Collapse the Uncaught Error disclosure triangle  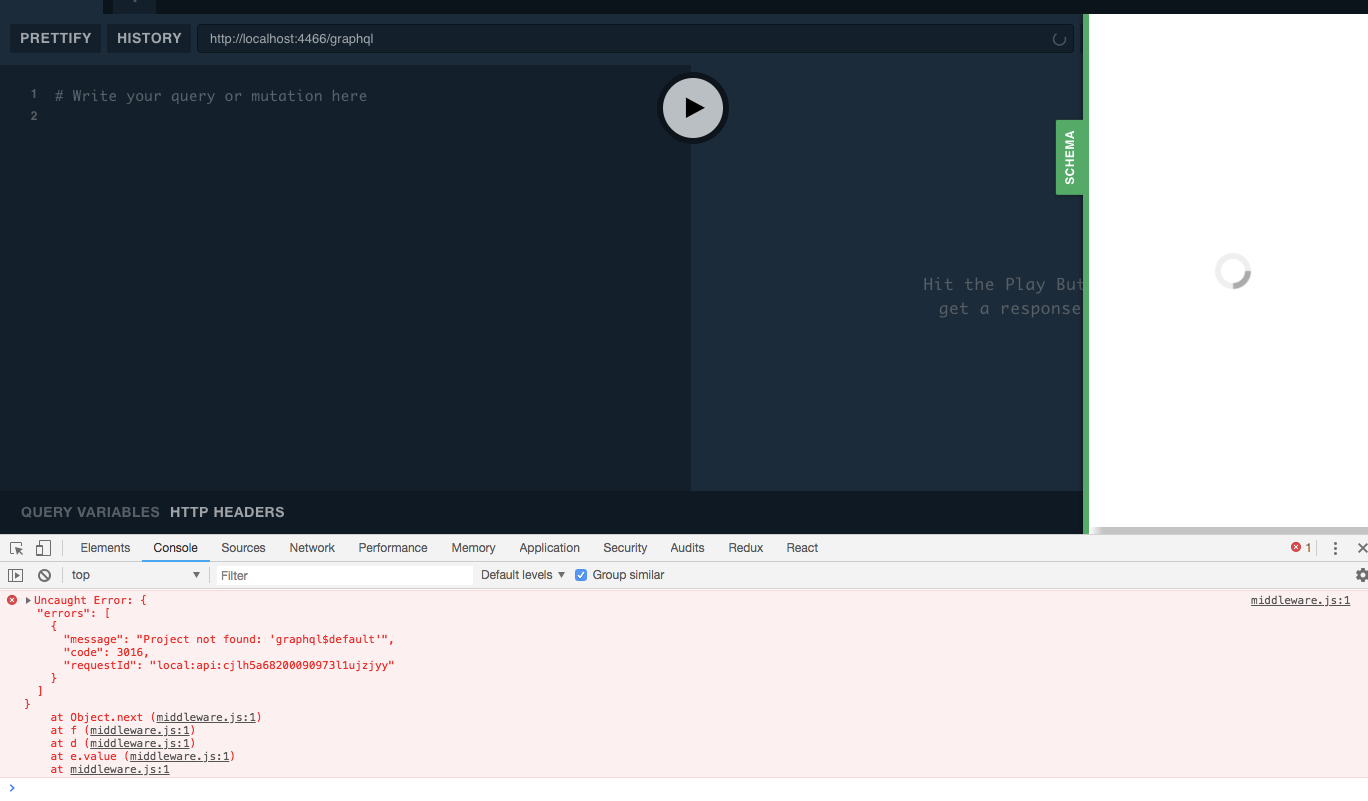[28, 600]
